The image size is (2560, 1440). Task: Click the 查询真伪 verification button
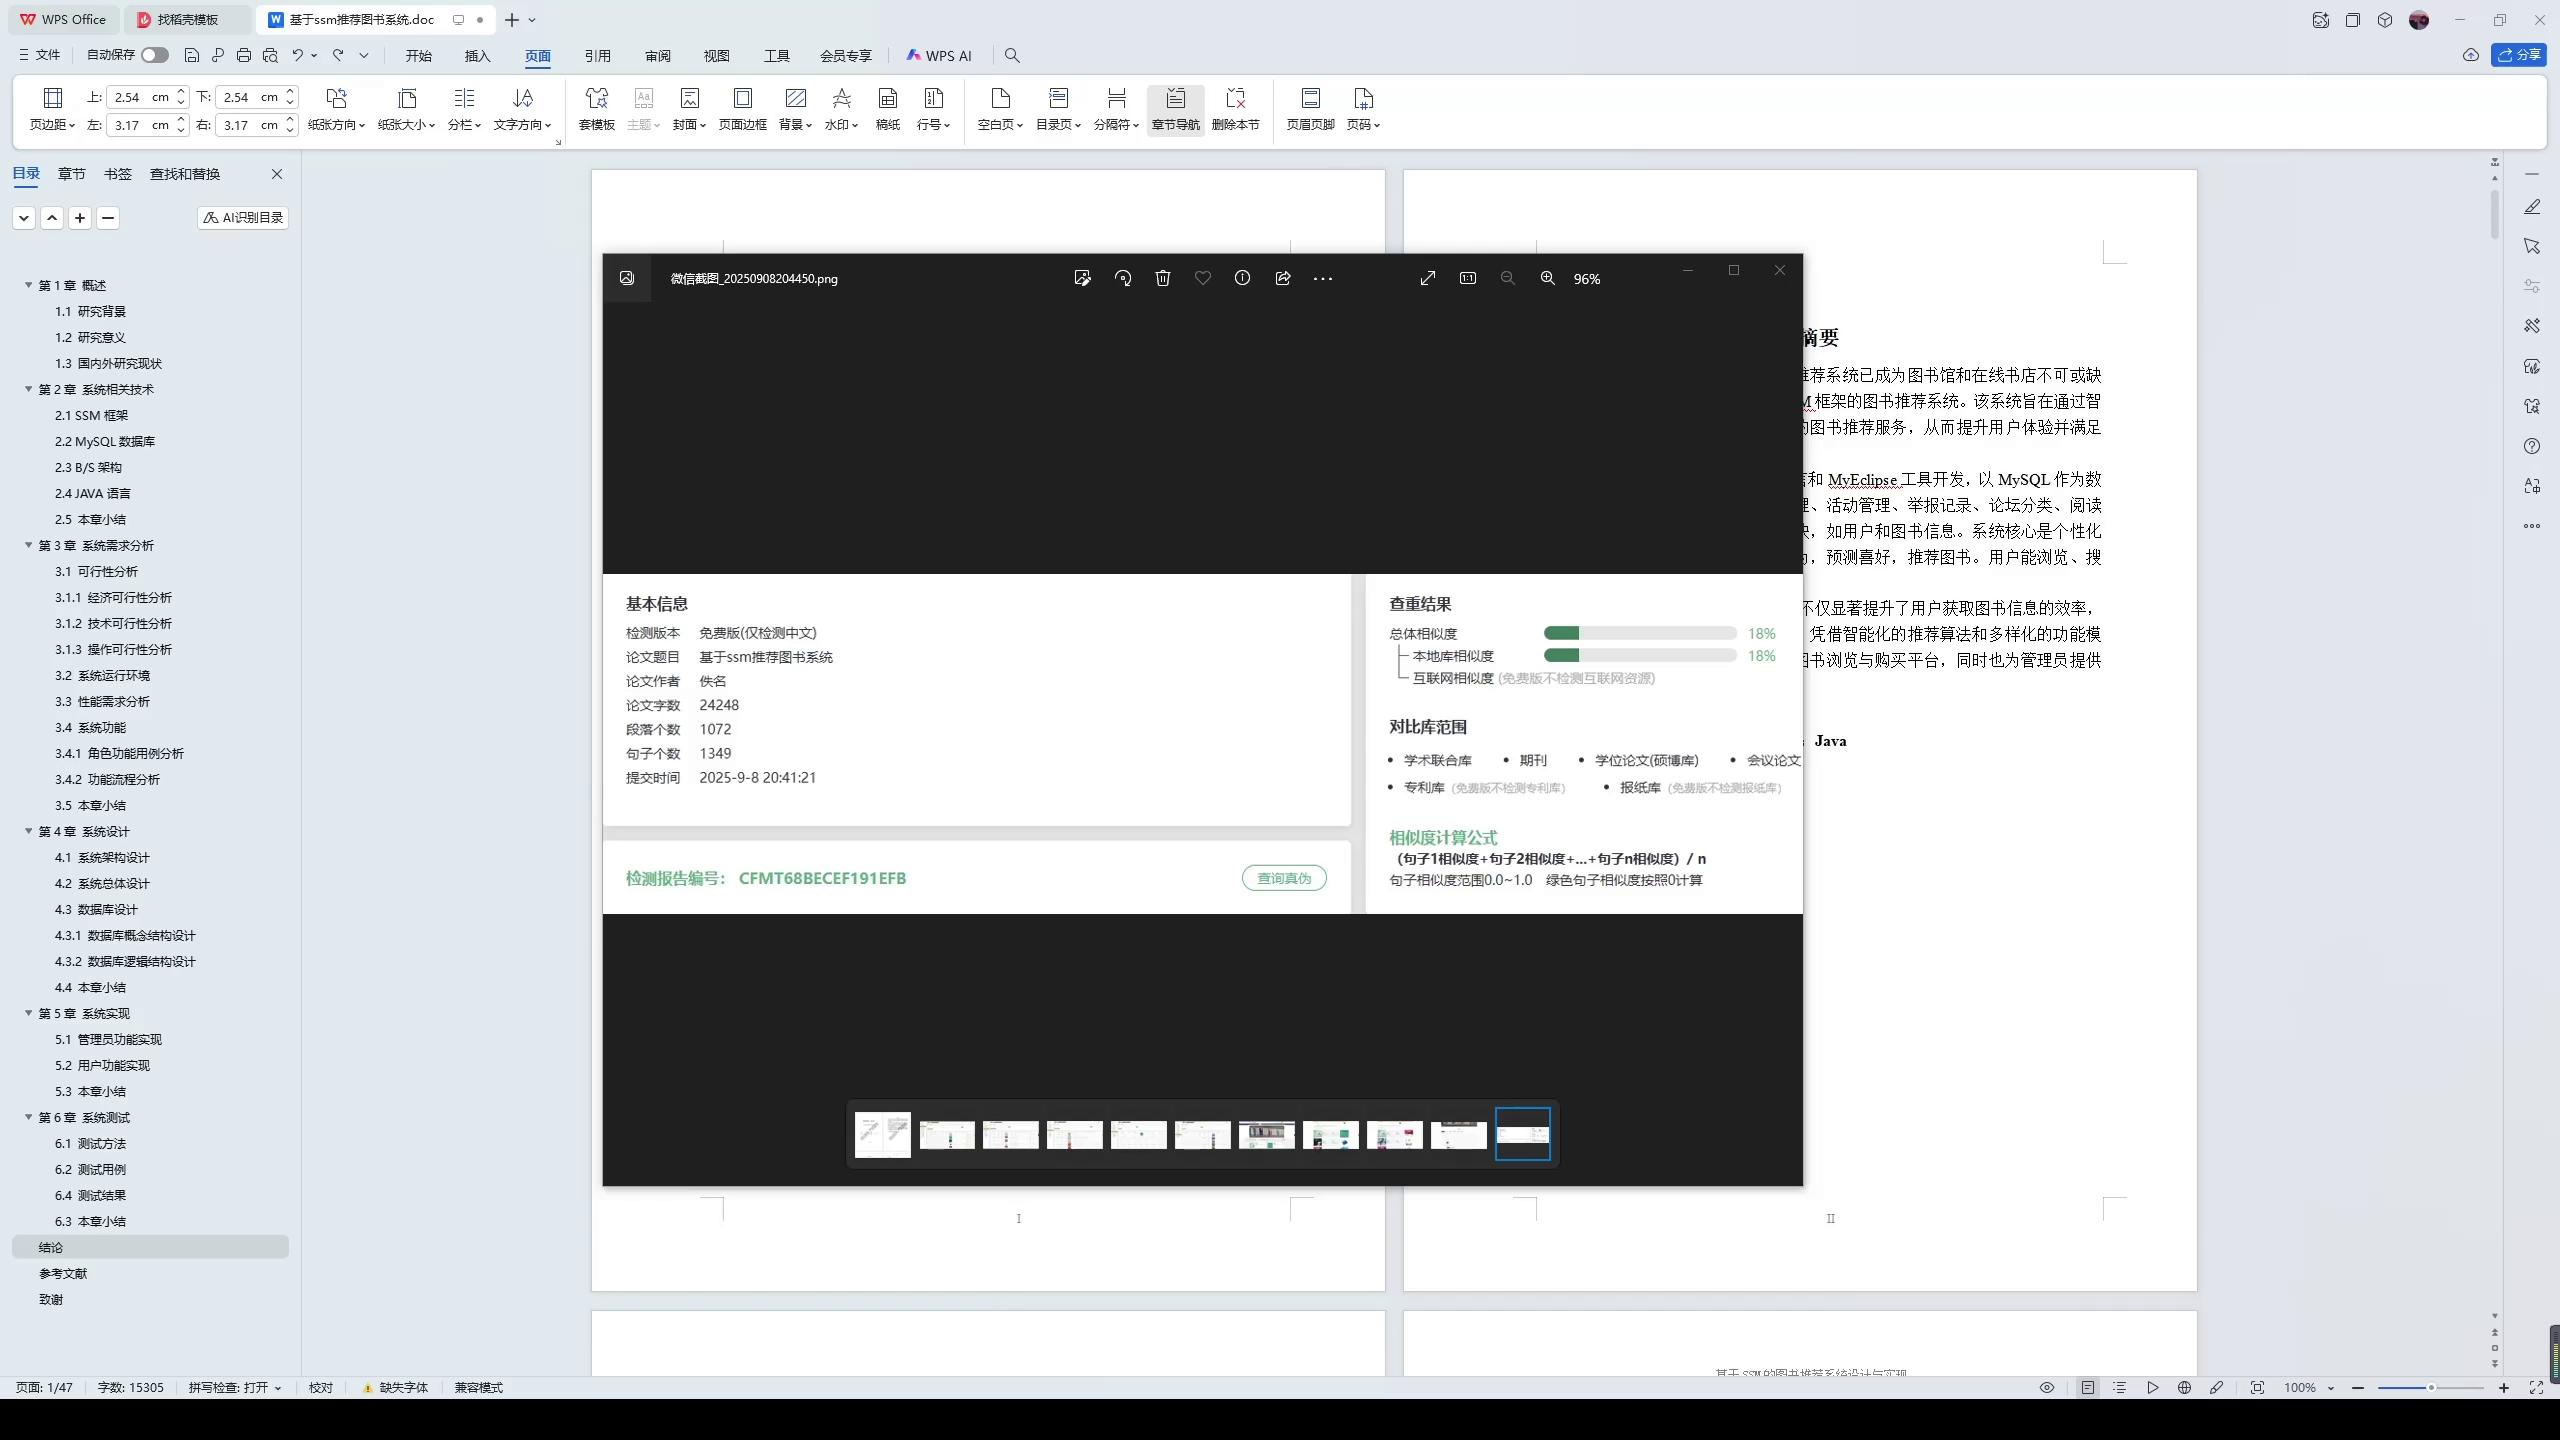click(1283, 878)
